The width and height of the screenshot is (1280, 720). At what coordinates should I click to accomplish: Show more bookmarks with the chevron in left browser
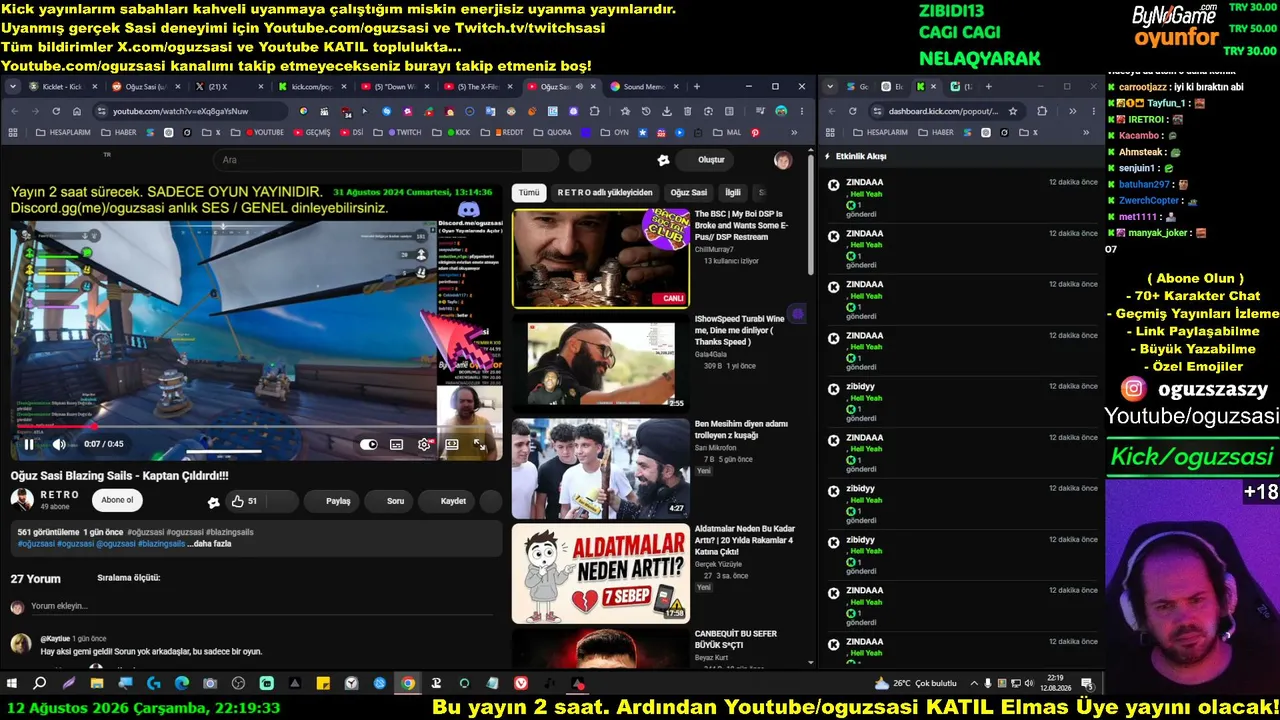(x=795, y=132)
